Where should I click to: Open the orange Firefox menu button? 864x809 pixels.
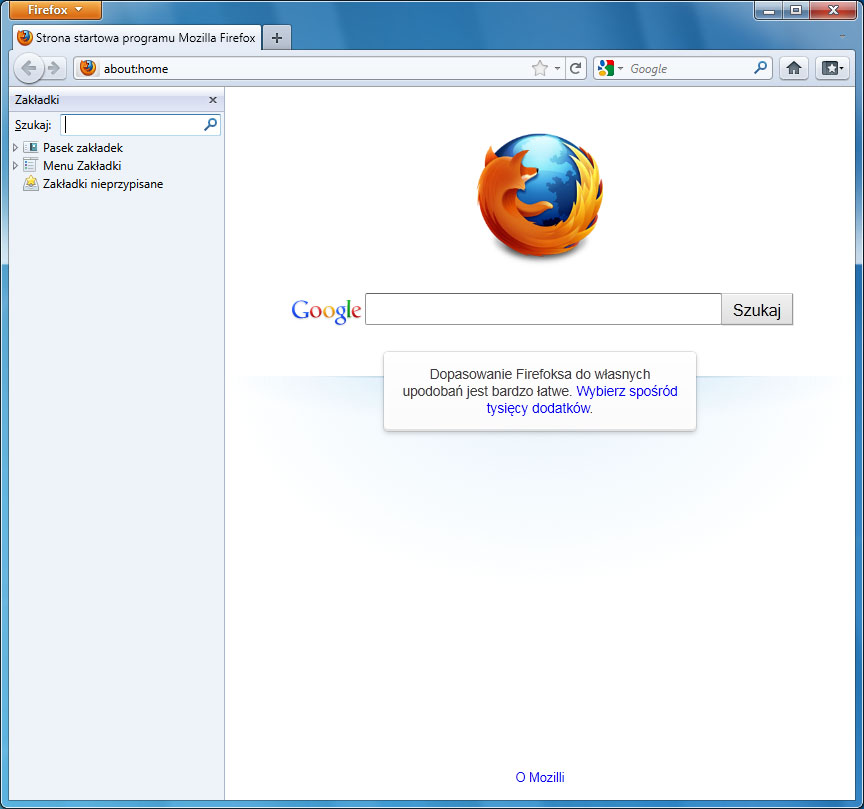click(x=55, y=10)
